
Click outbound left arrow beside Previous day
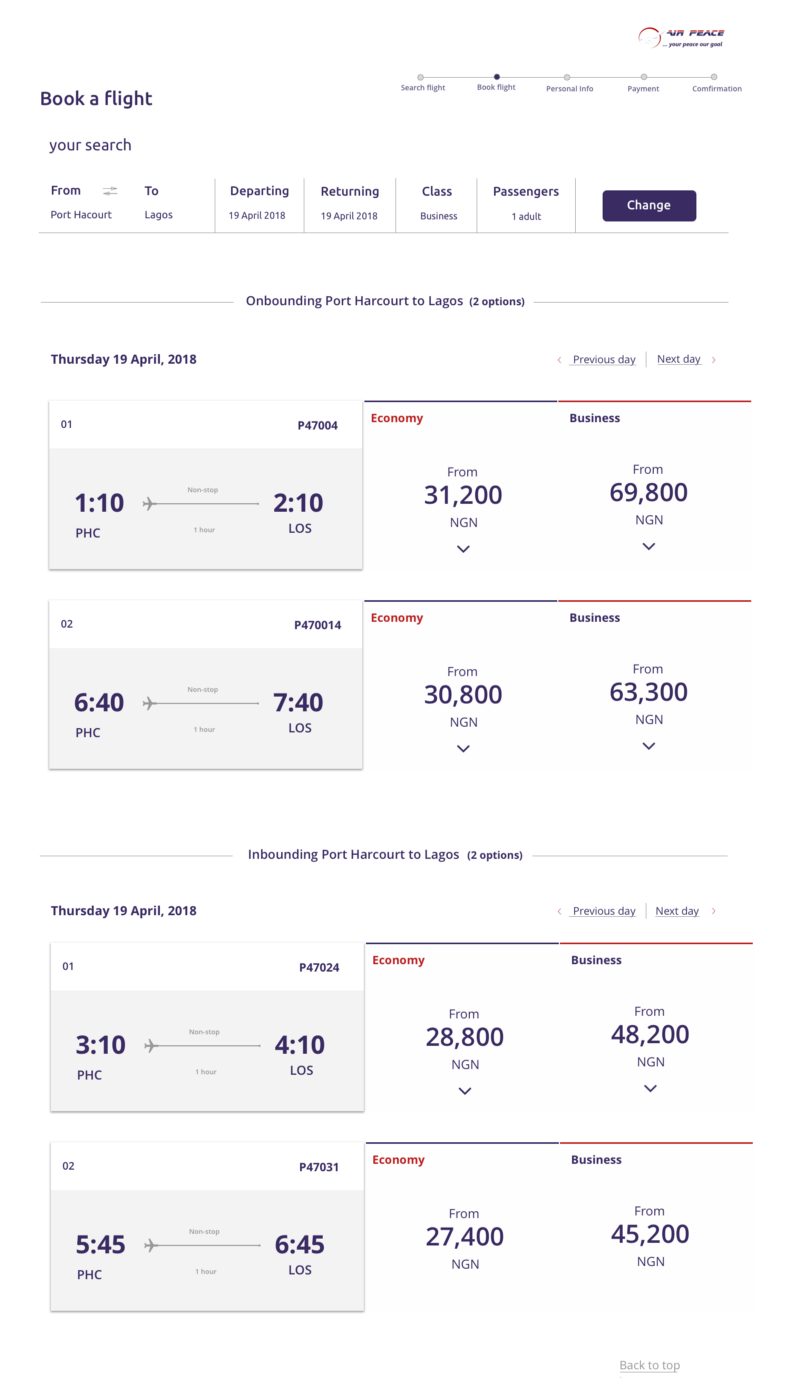(560, 360)
